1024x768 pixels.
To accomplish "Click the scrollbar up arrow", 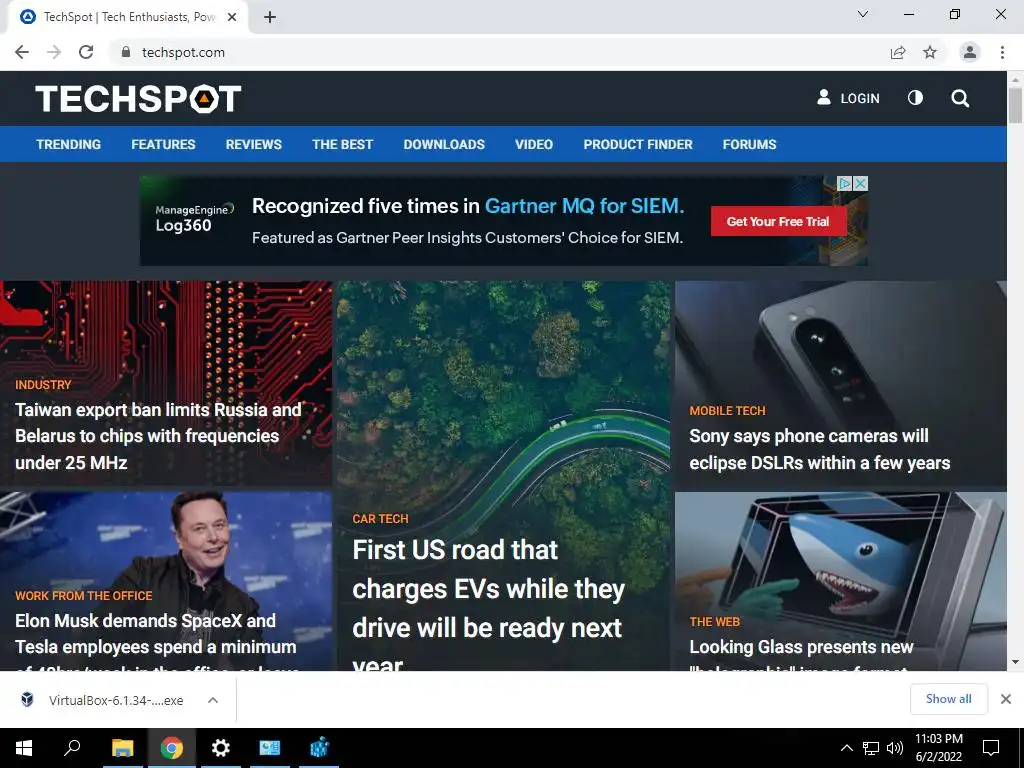I will [1015, 80].
